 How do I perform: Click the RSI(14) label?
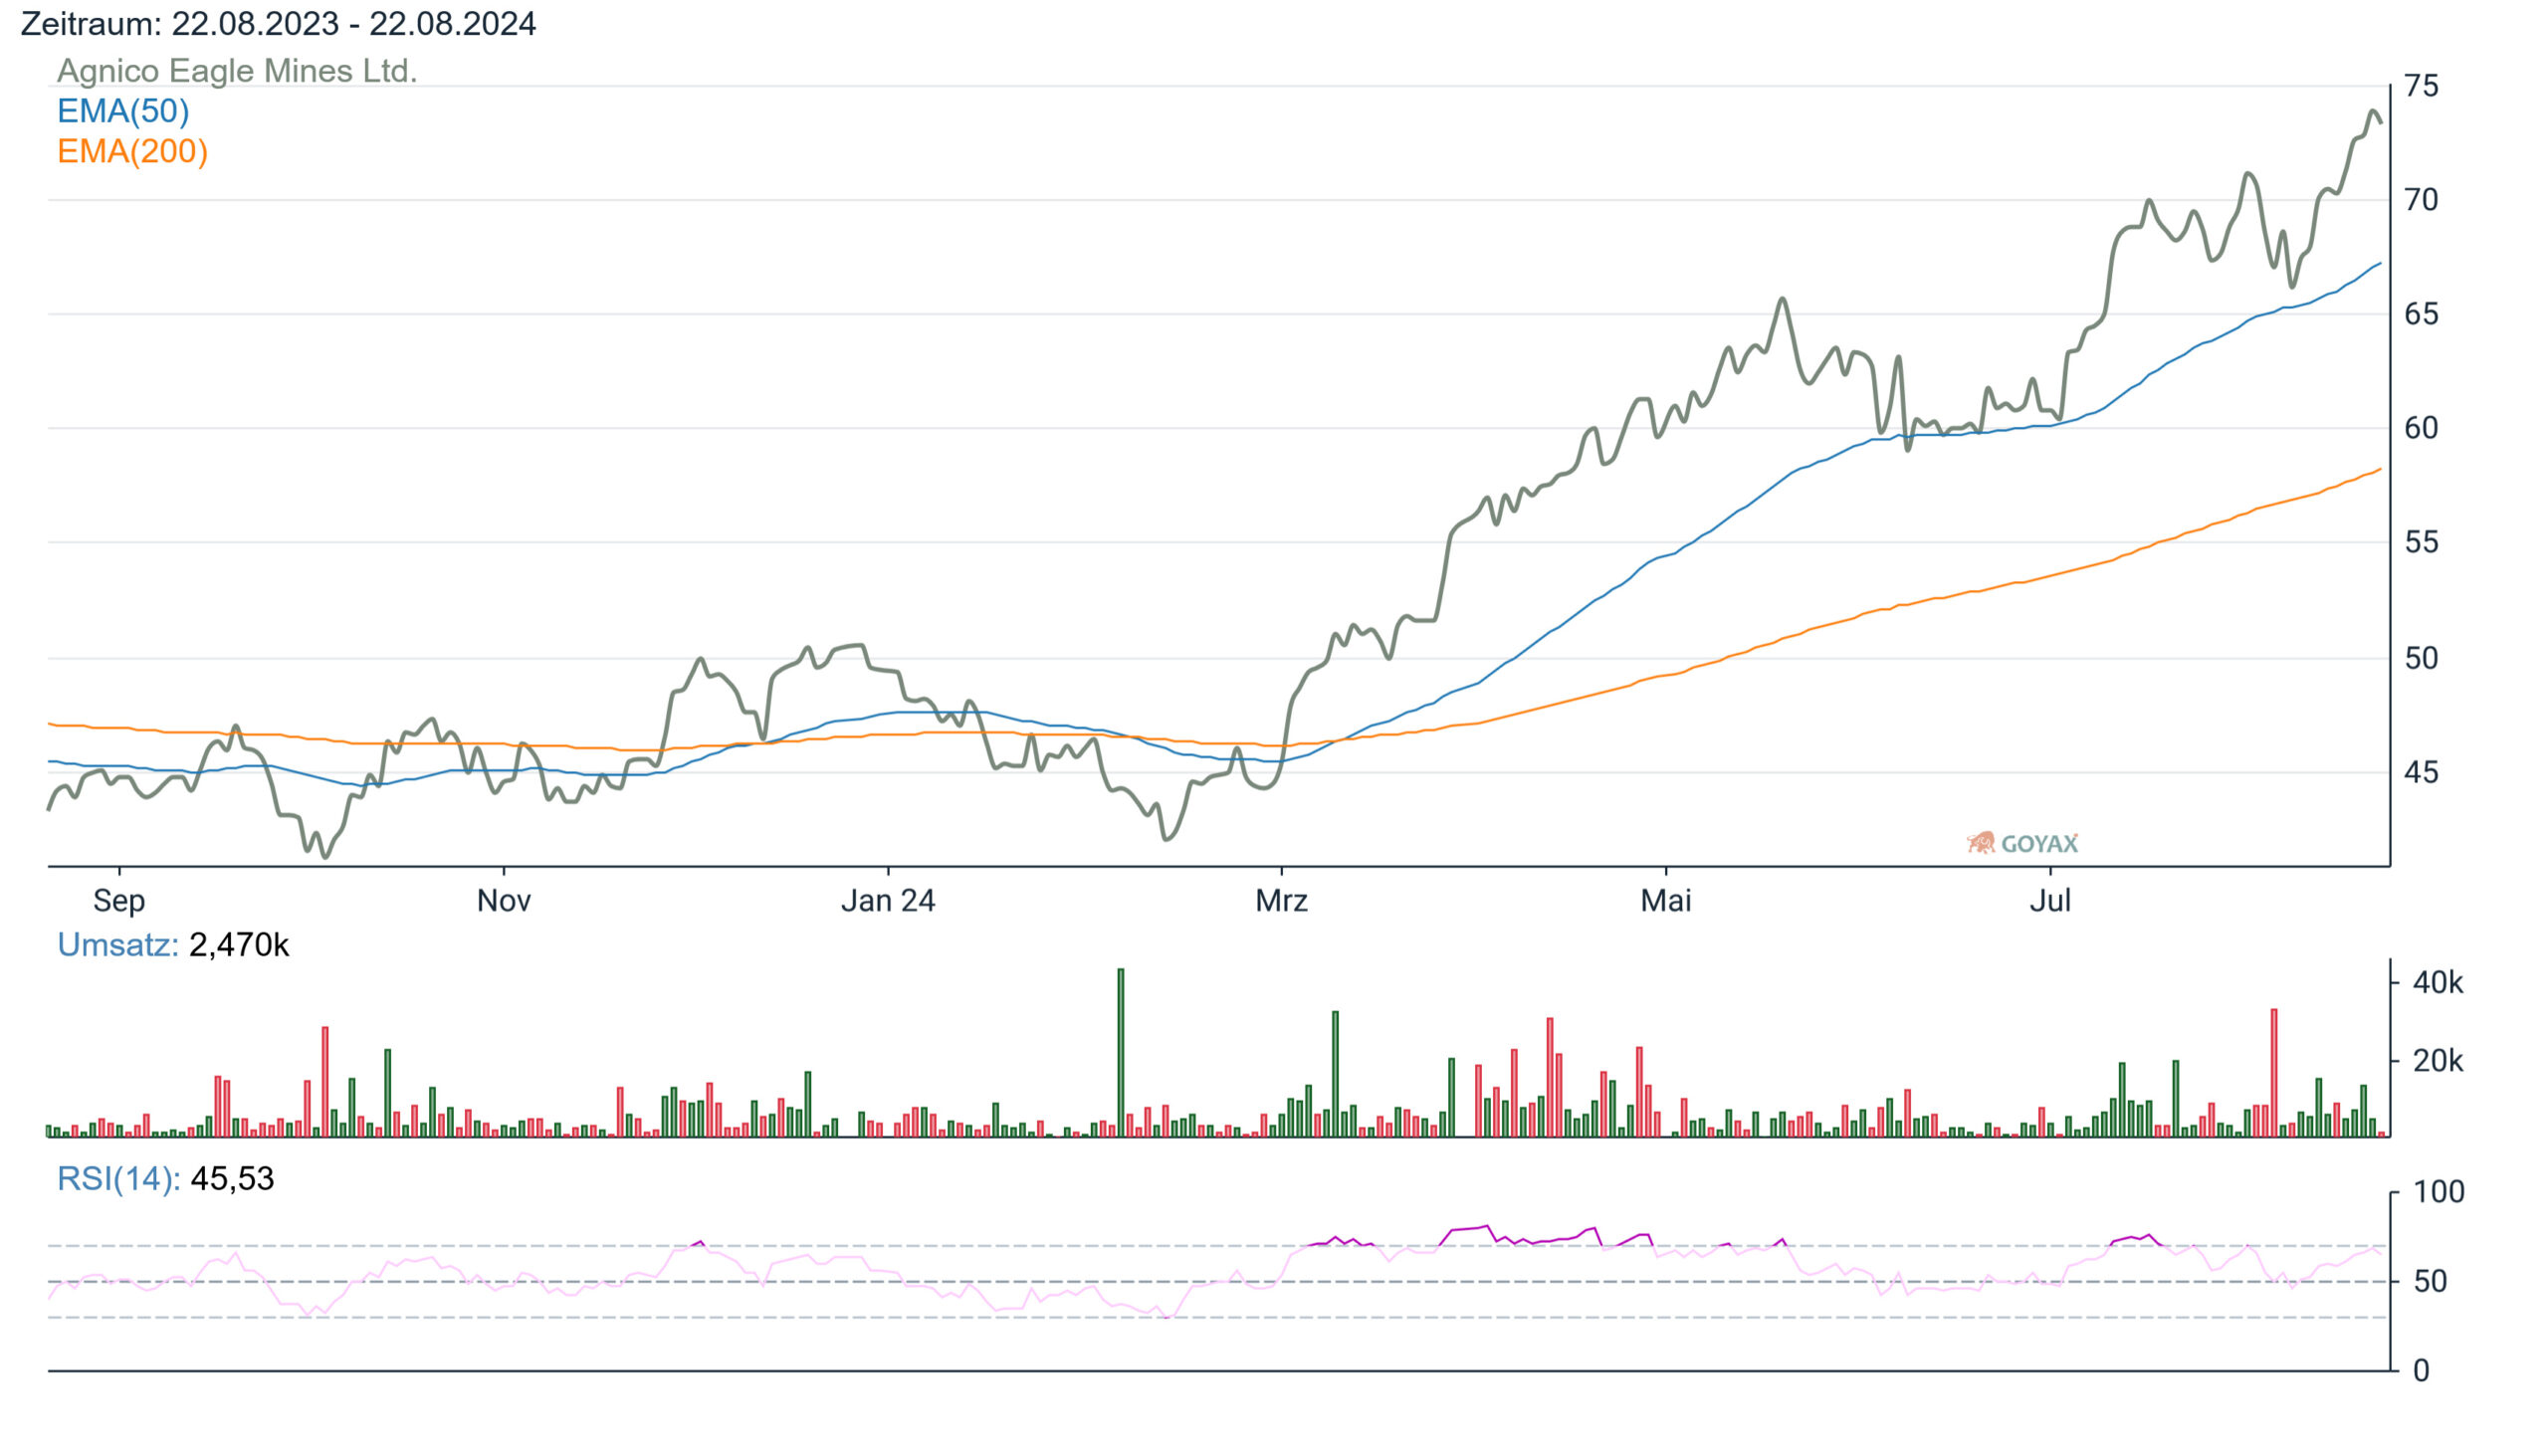pos(119,1179)
